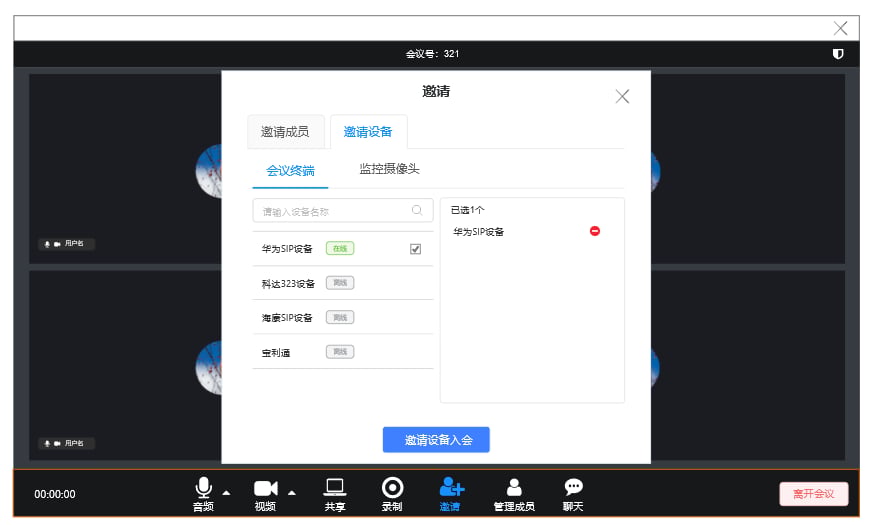Click the offline badge beside 科达323设备
Screen dimensions: 871x525
coord(340,283)
